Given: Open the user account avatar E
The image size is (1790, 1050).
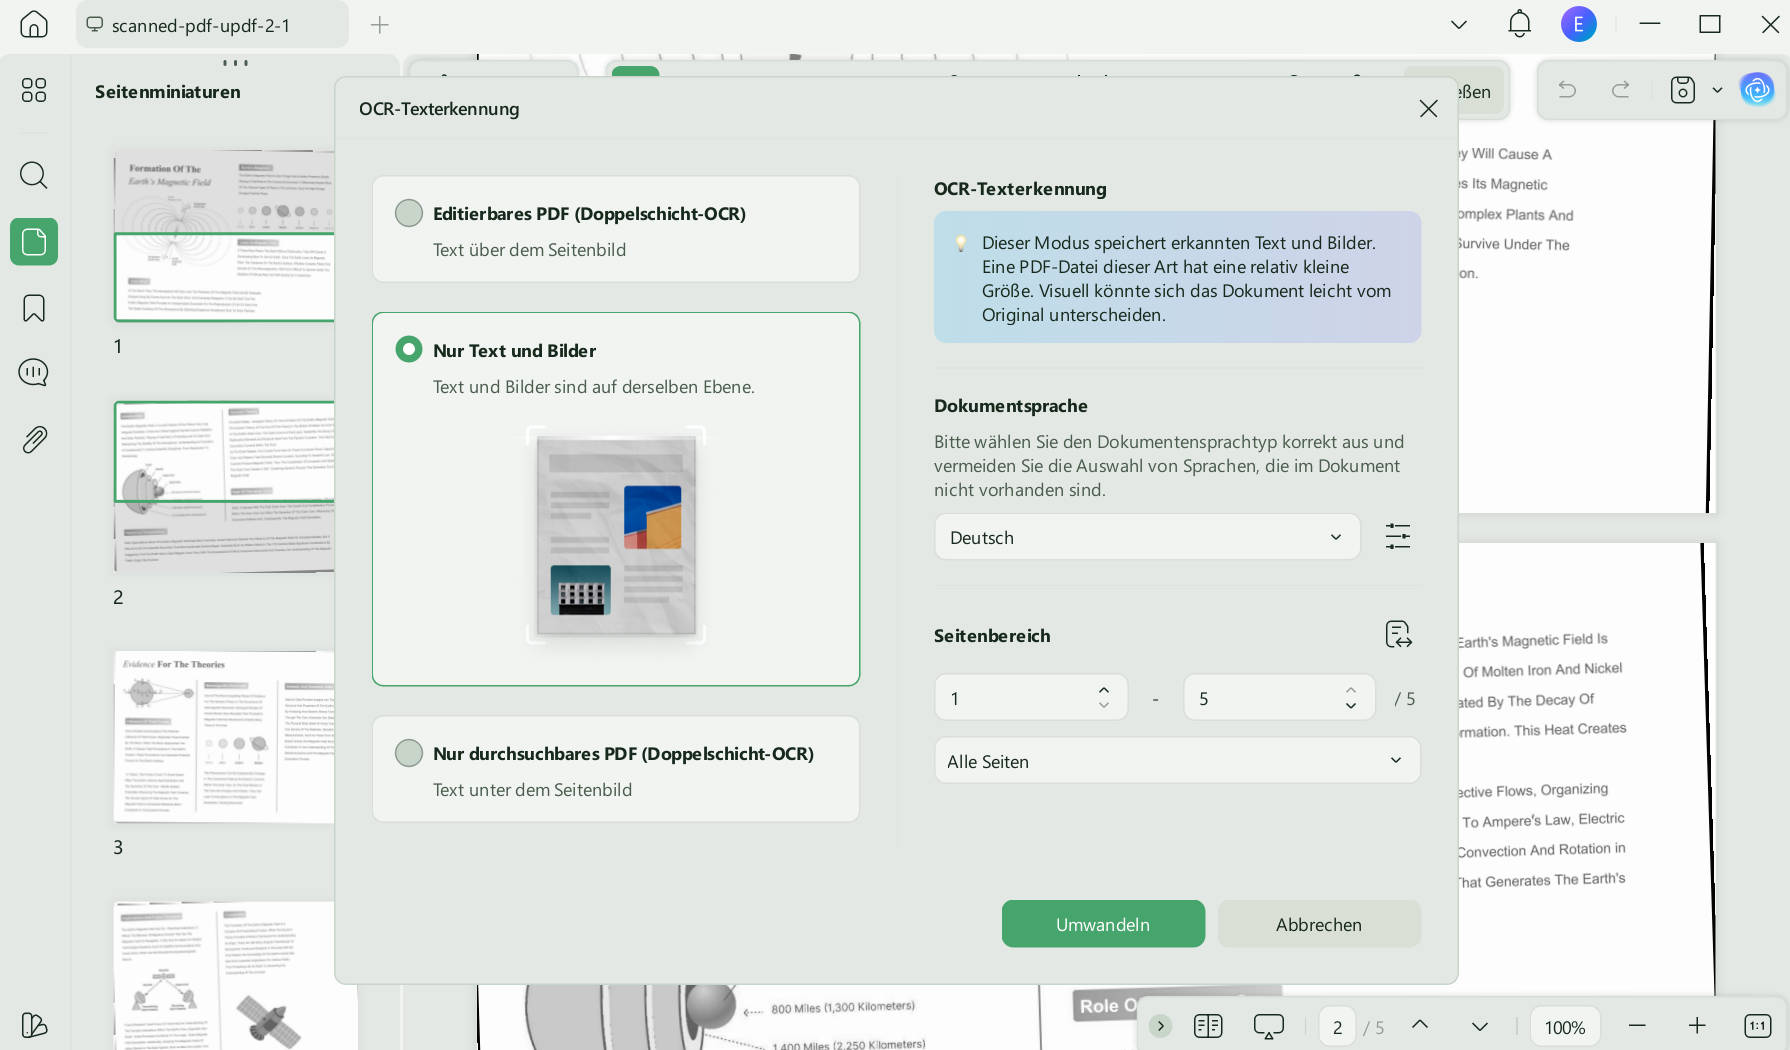Looking at the screenshot, I should point(1579,24).
